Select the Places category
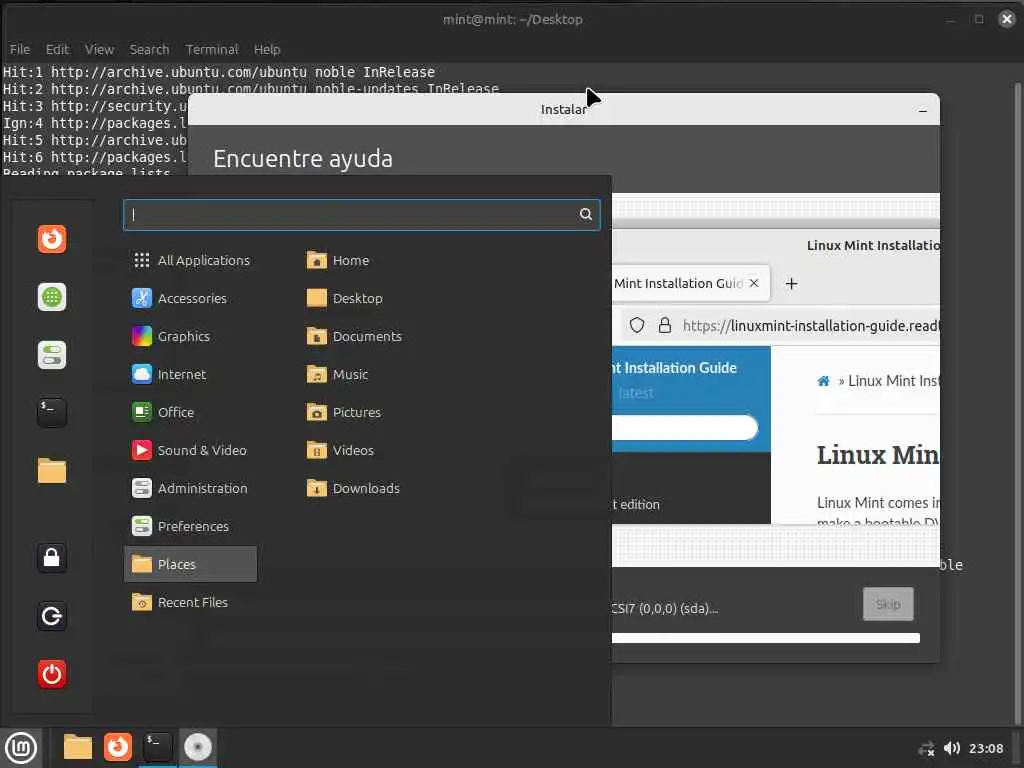1024x768 pixels. coord(191,564)
